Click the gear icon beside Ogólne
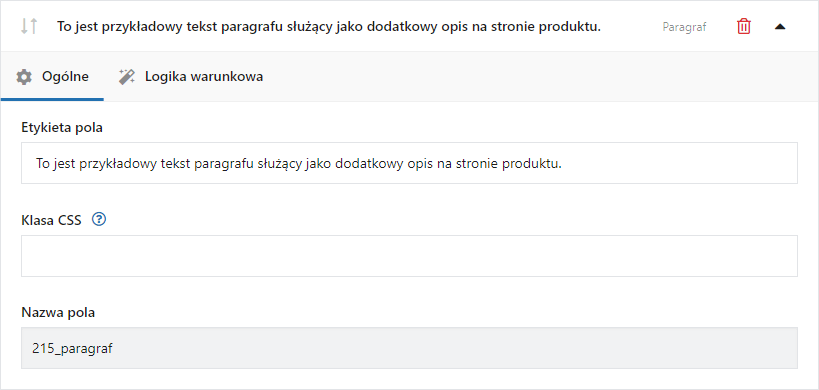This screenshot has height=390, width=819. (24, 77)
